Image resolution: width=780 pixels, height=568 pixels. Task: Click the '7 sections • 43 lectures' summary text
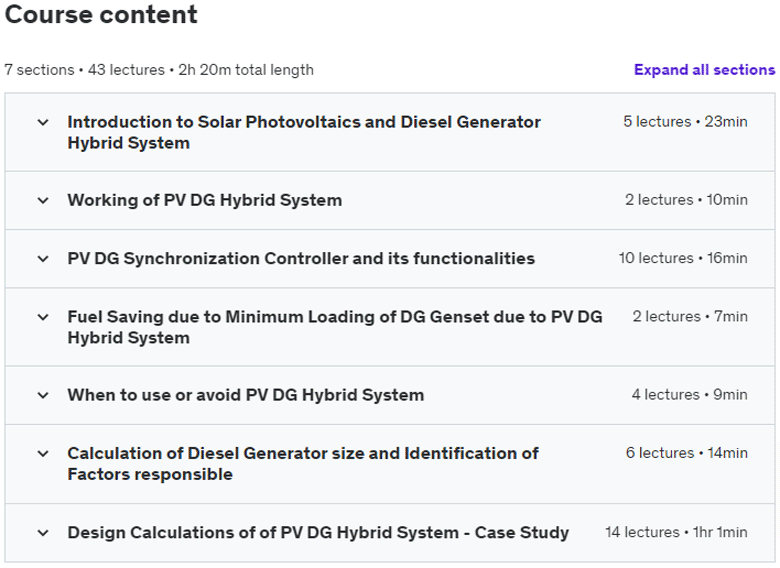(159, 70)
